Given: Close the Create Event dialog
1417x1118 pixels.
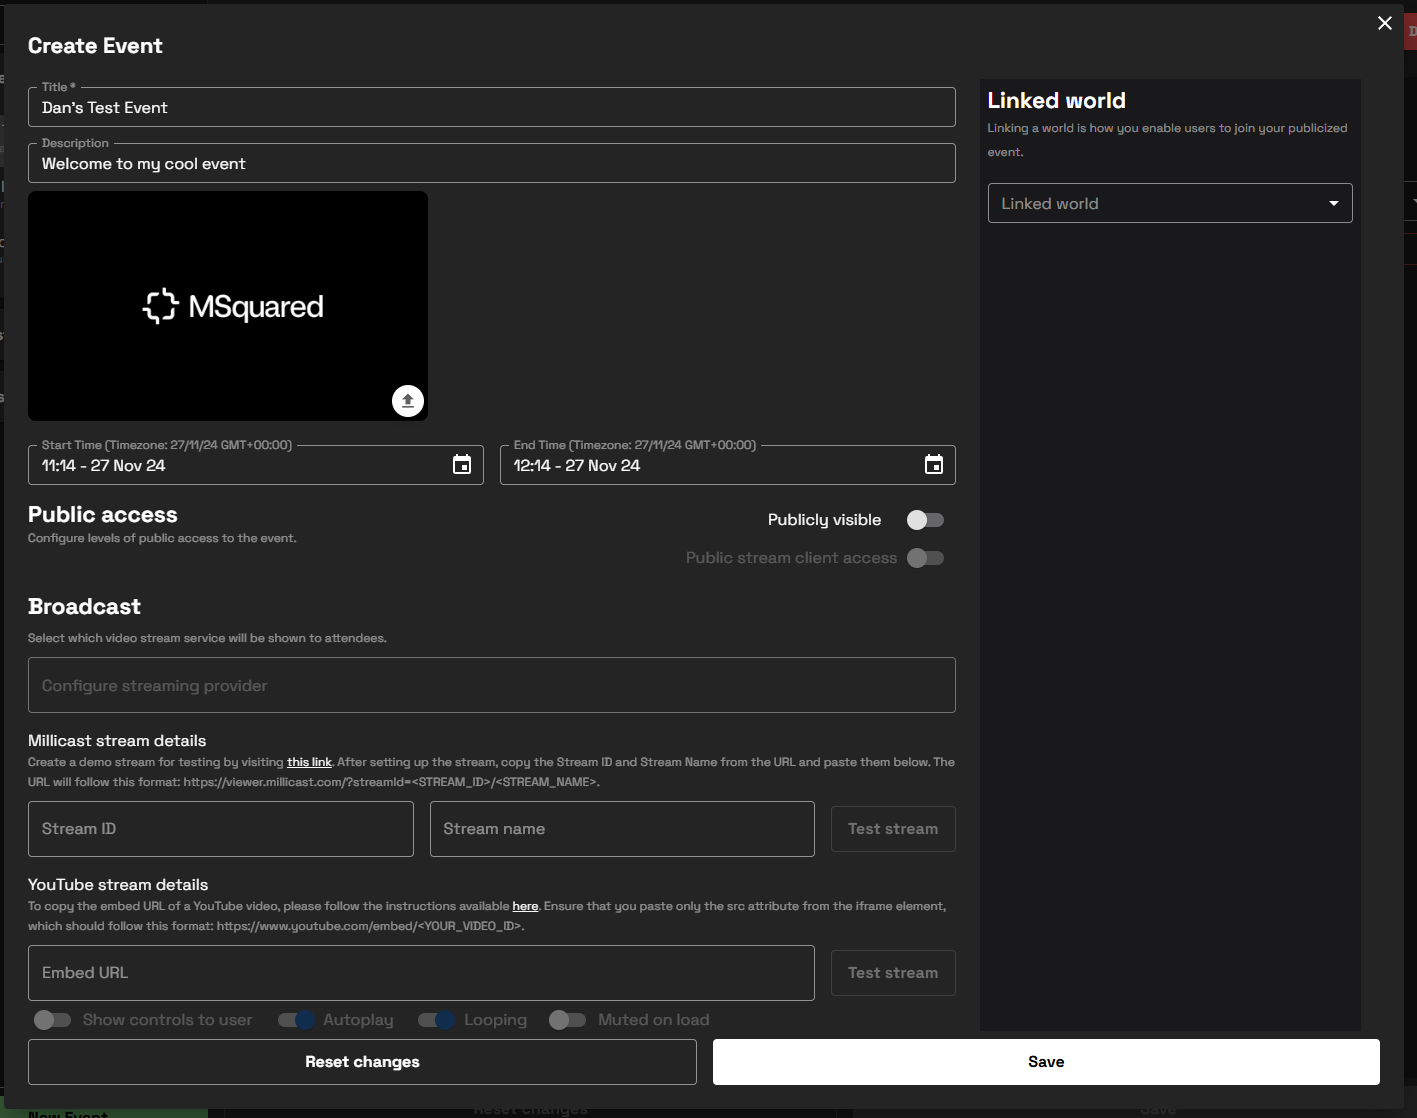Looking at the screenshot, I should click(1384, 23).
